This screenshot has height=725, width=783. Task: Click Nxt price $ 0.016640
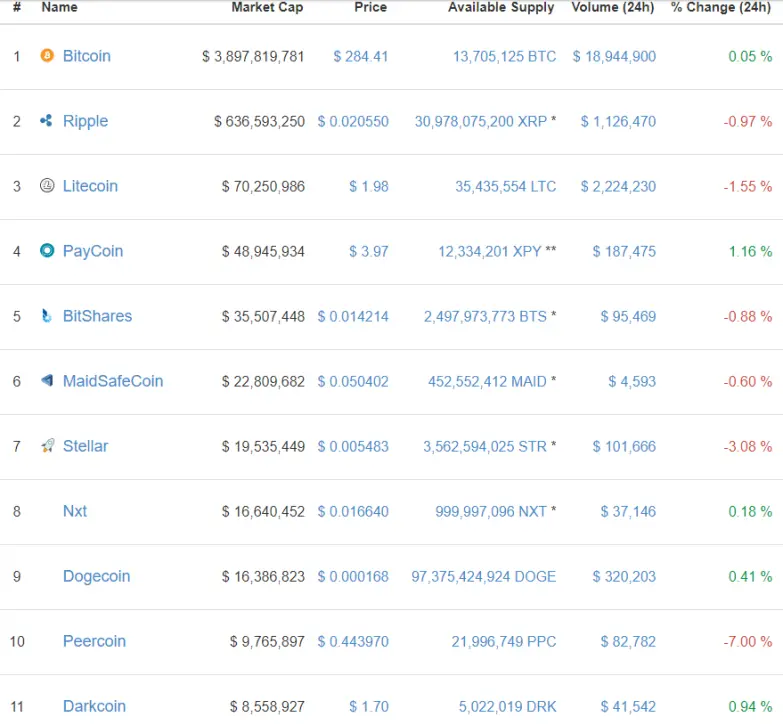tap(353, 511)
